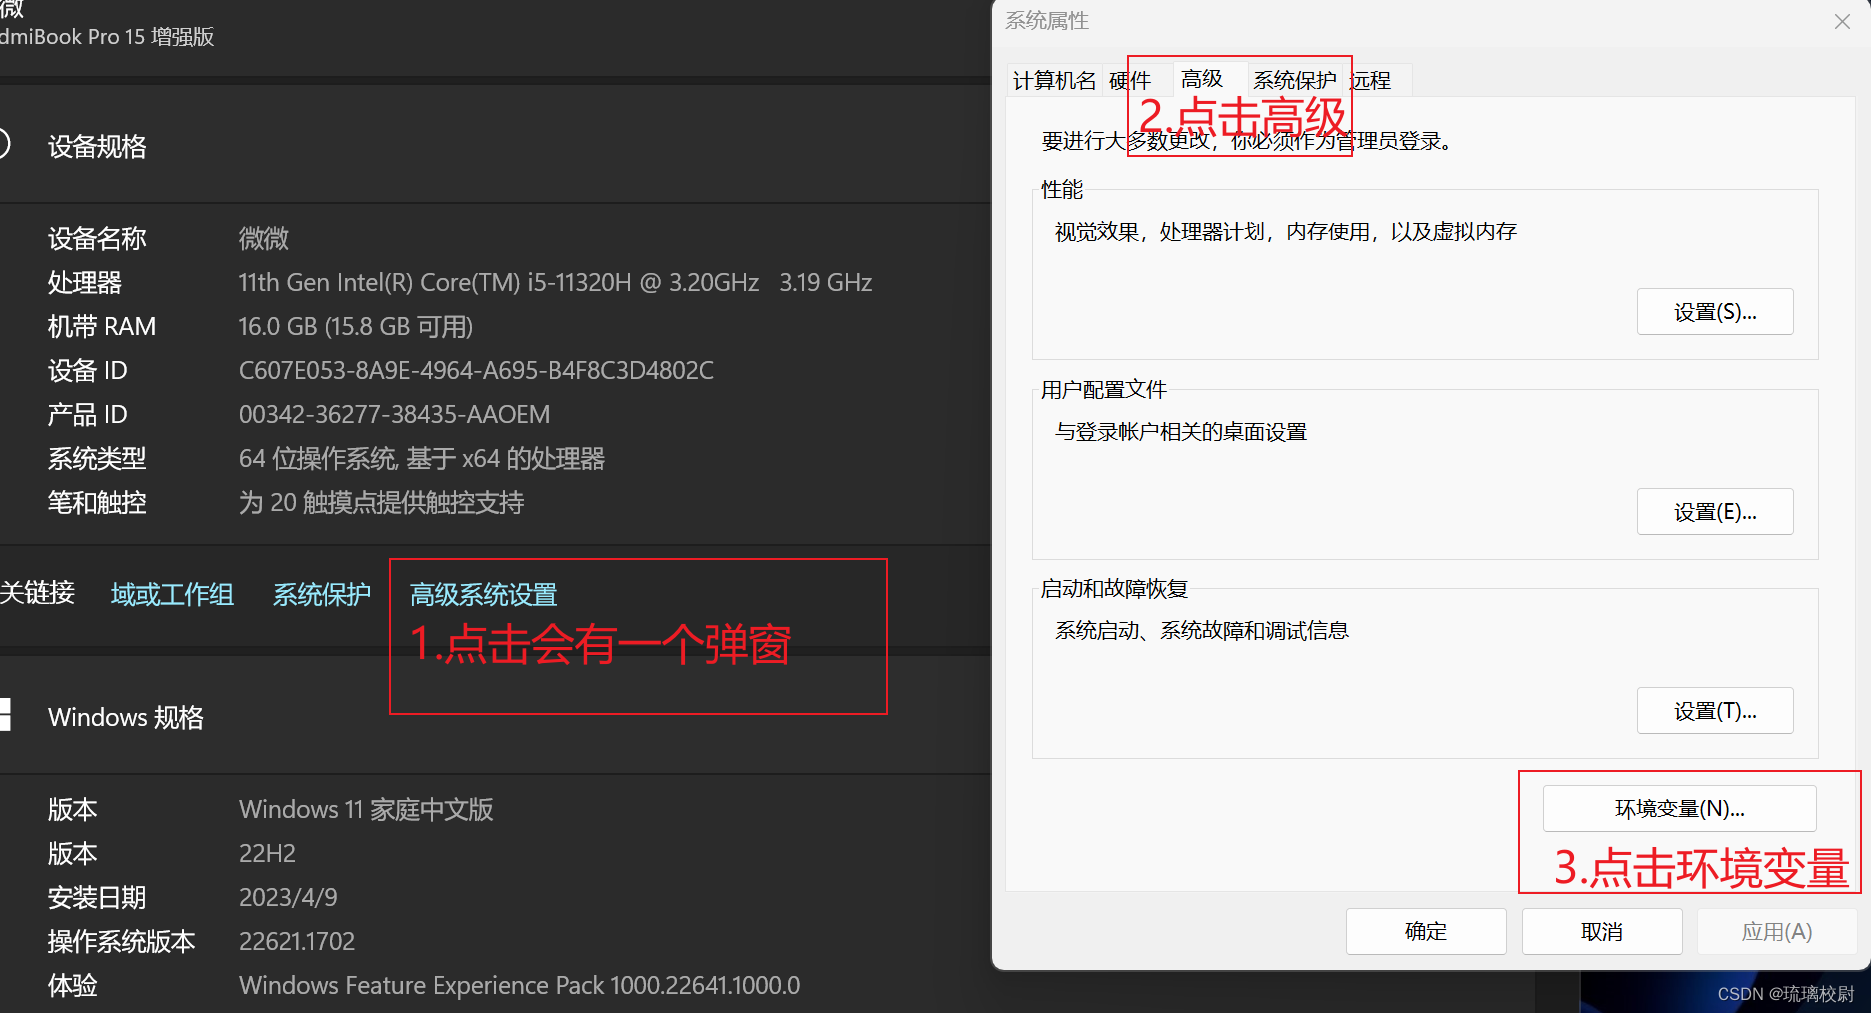
Task: Confirm changes with the 确定 button
Action: coord(1425,931)
